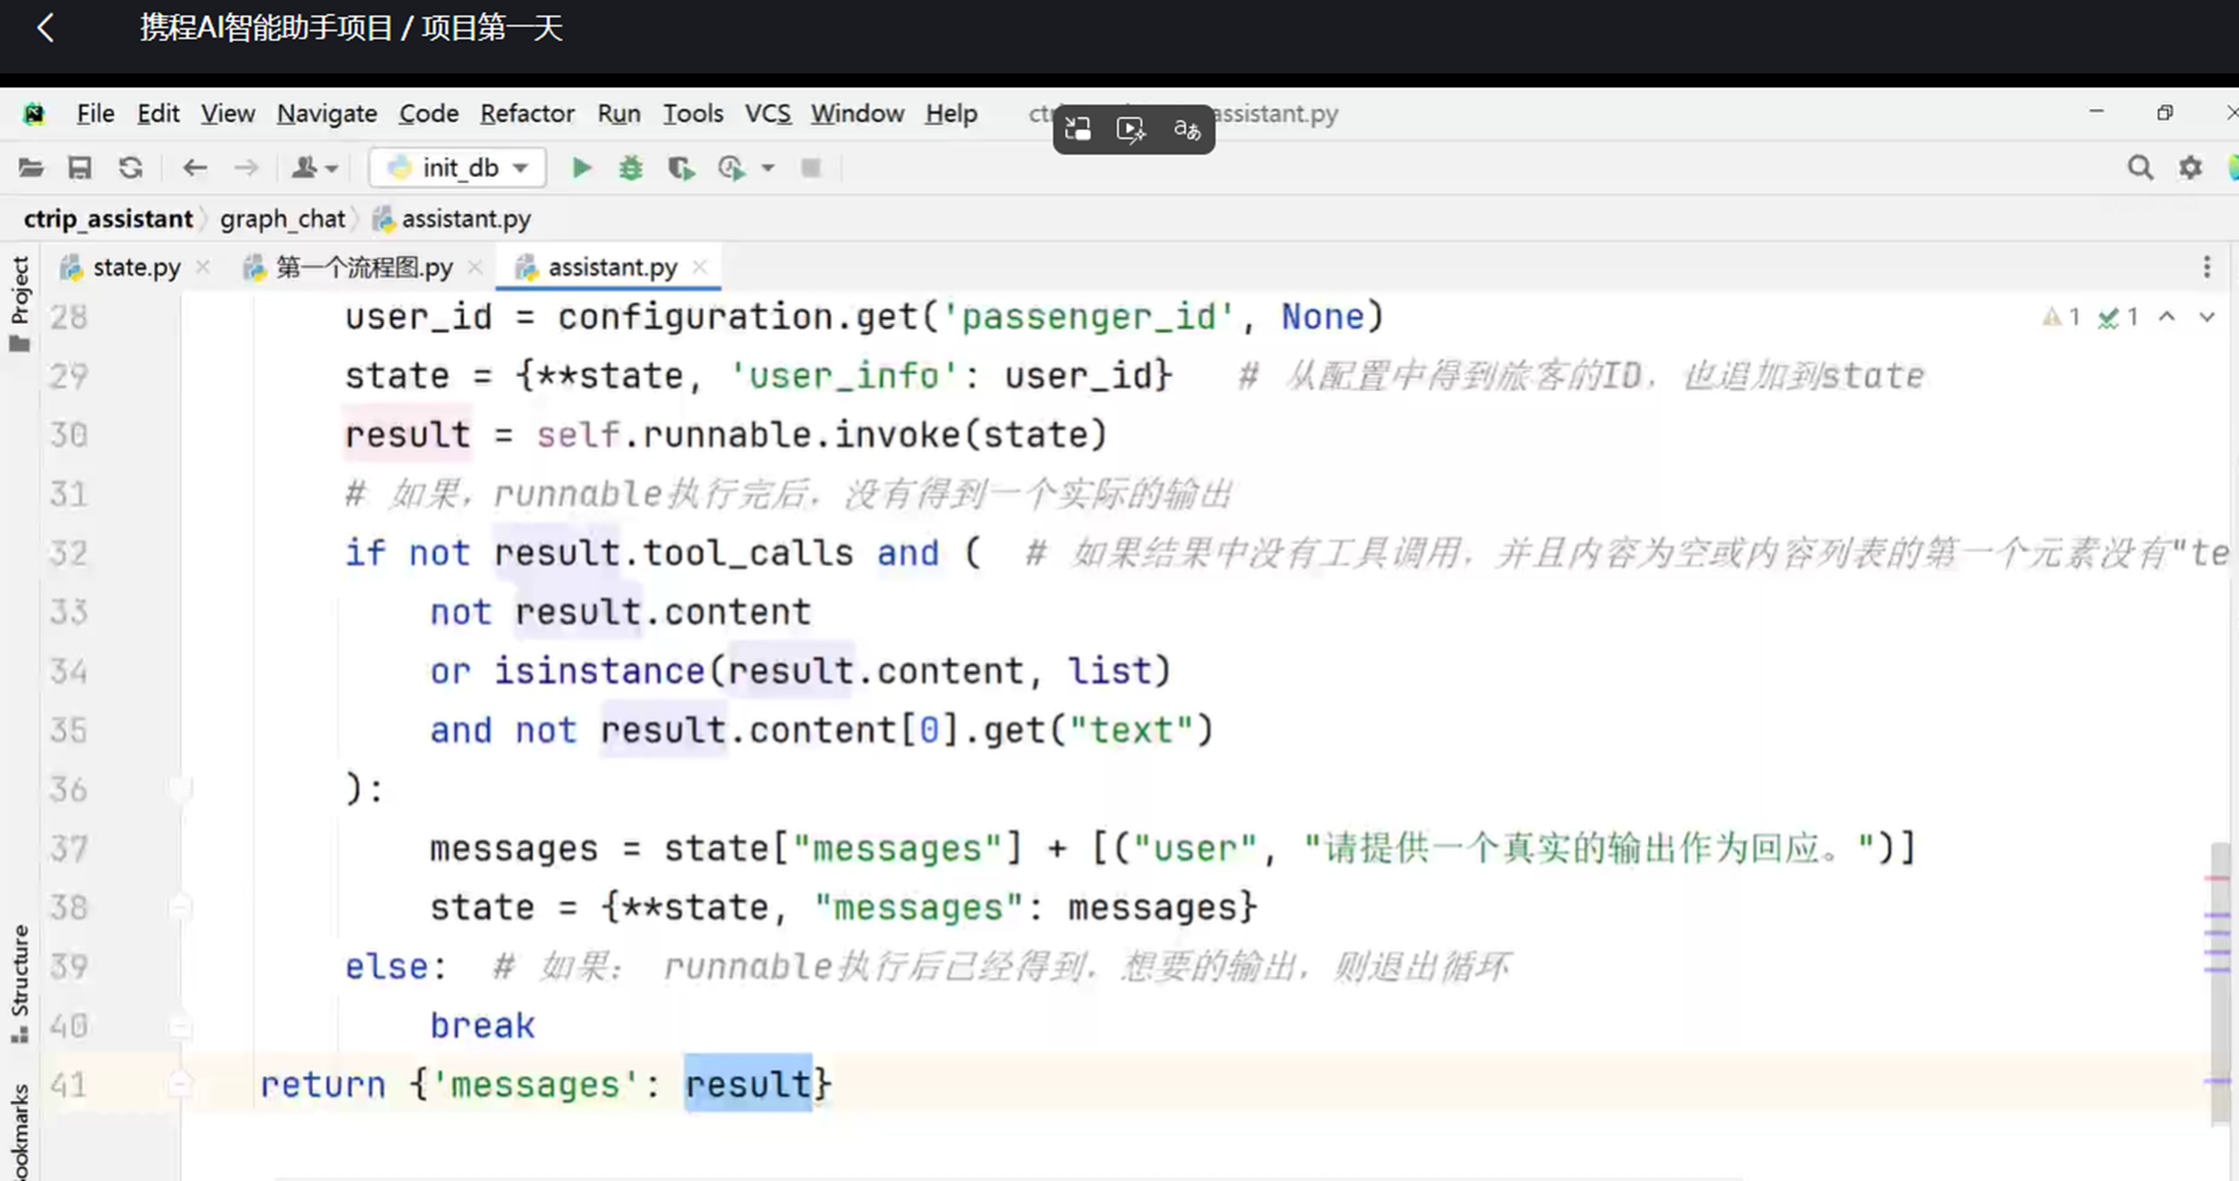The width and height of the screenshot is (2239, 1181).
Task: Select the assistant.py editor tab
Action: pyautogui.click(x=612, y=268)
